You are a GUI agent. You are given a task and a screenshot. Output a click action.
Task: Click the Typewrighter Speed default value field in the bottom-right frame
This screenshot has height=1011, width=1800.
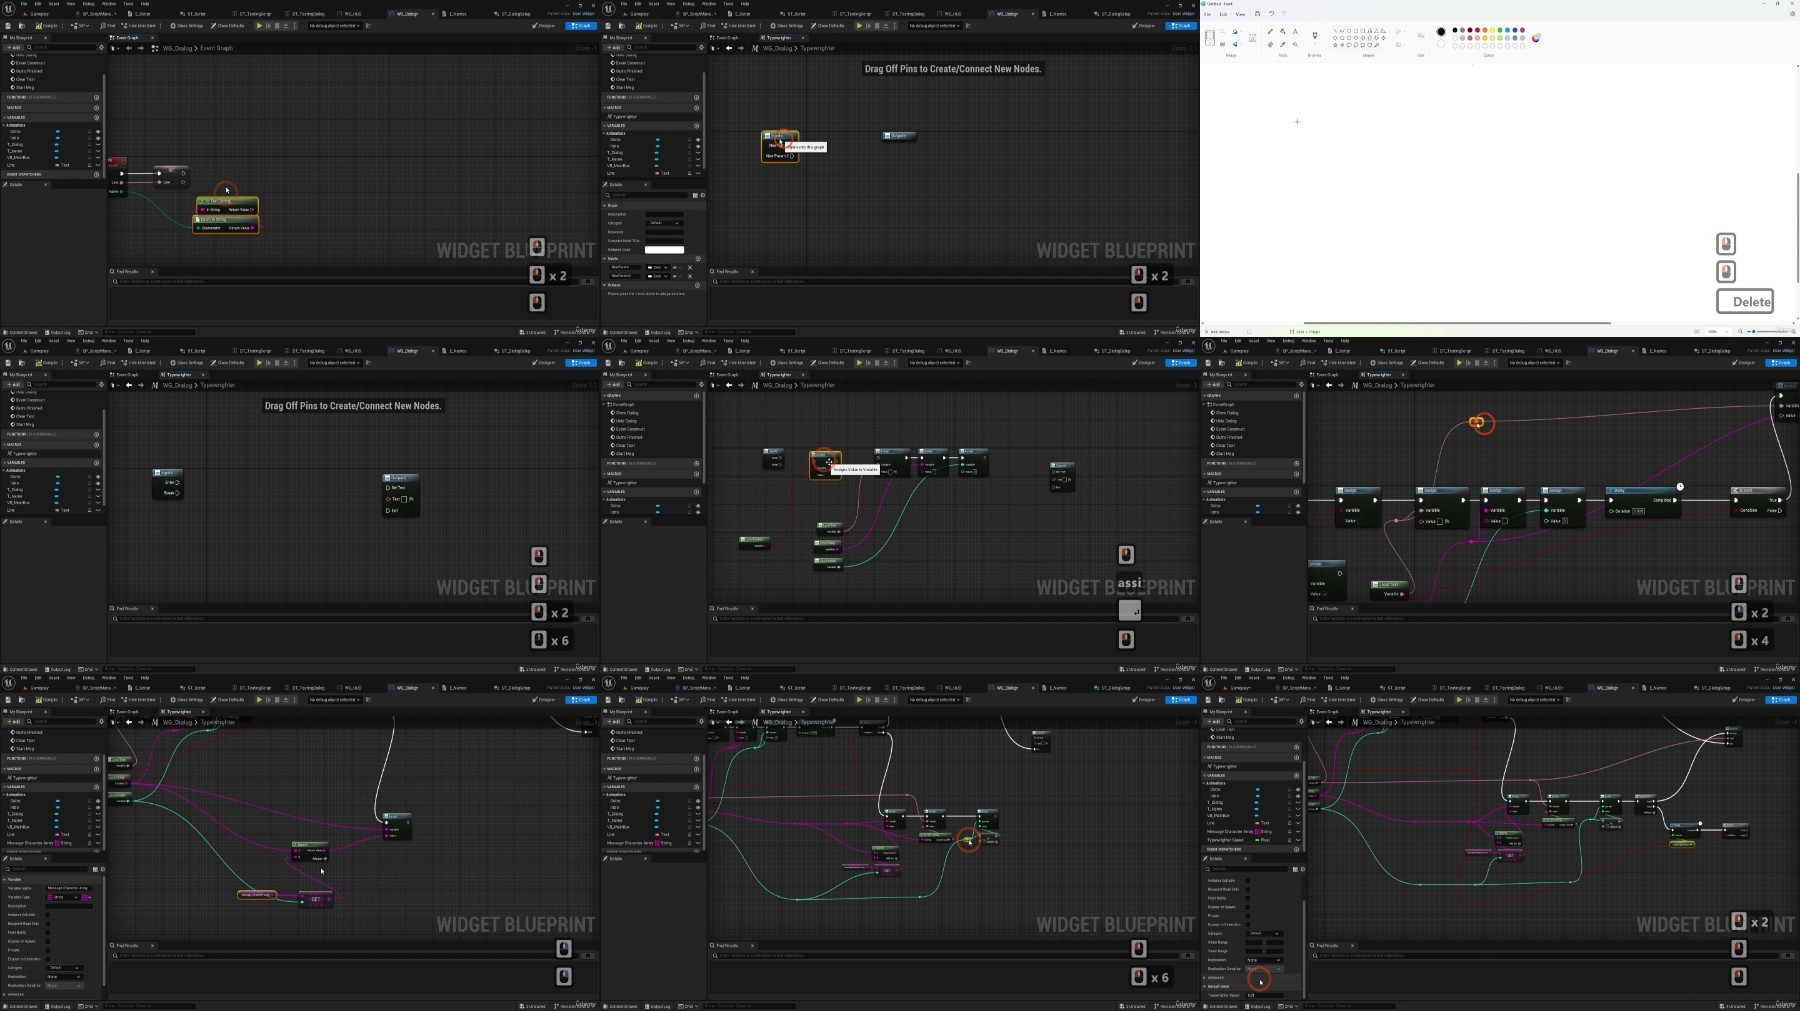[1265, 995]
